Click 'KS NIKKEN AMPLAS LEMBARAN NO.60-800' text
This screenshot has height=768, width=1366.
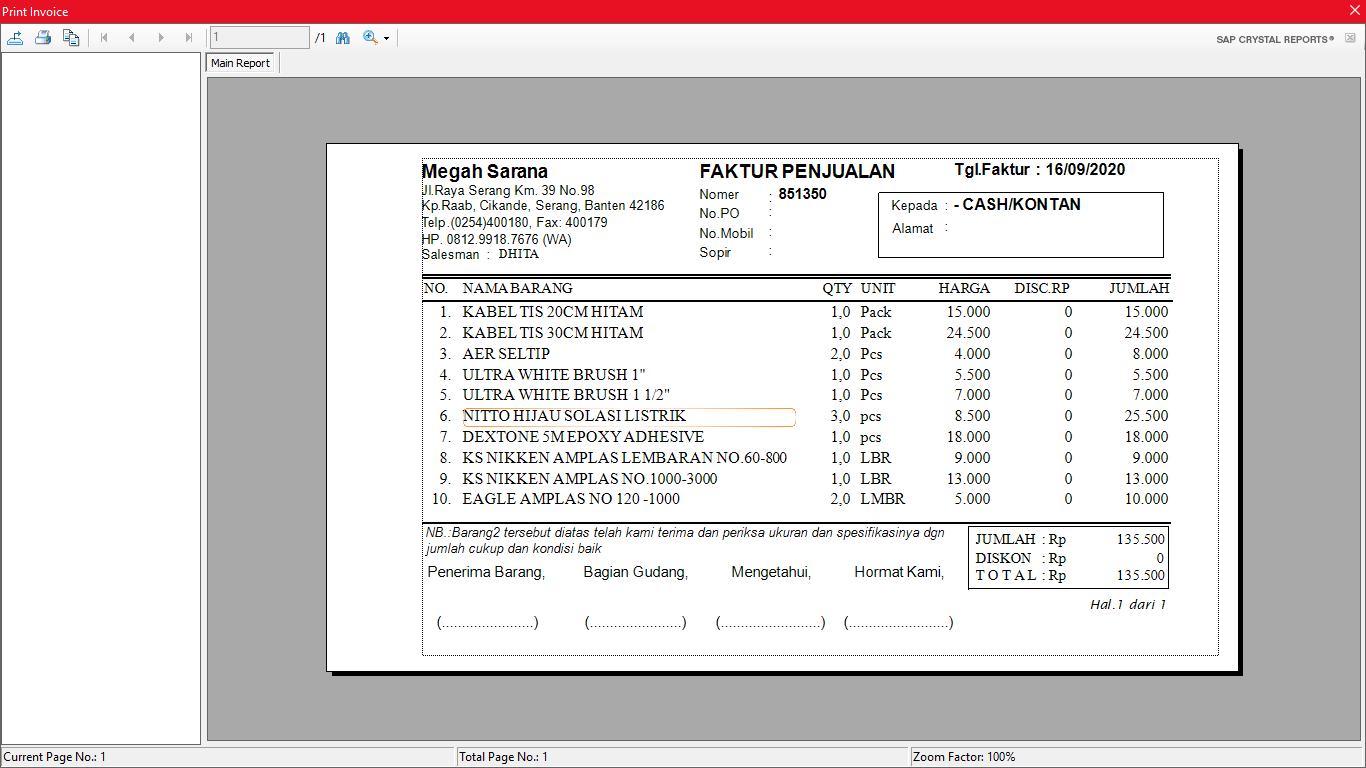(x=625, y=458)
